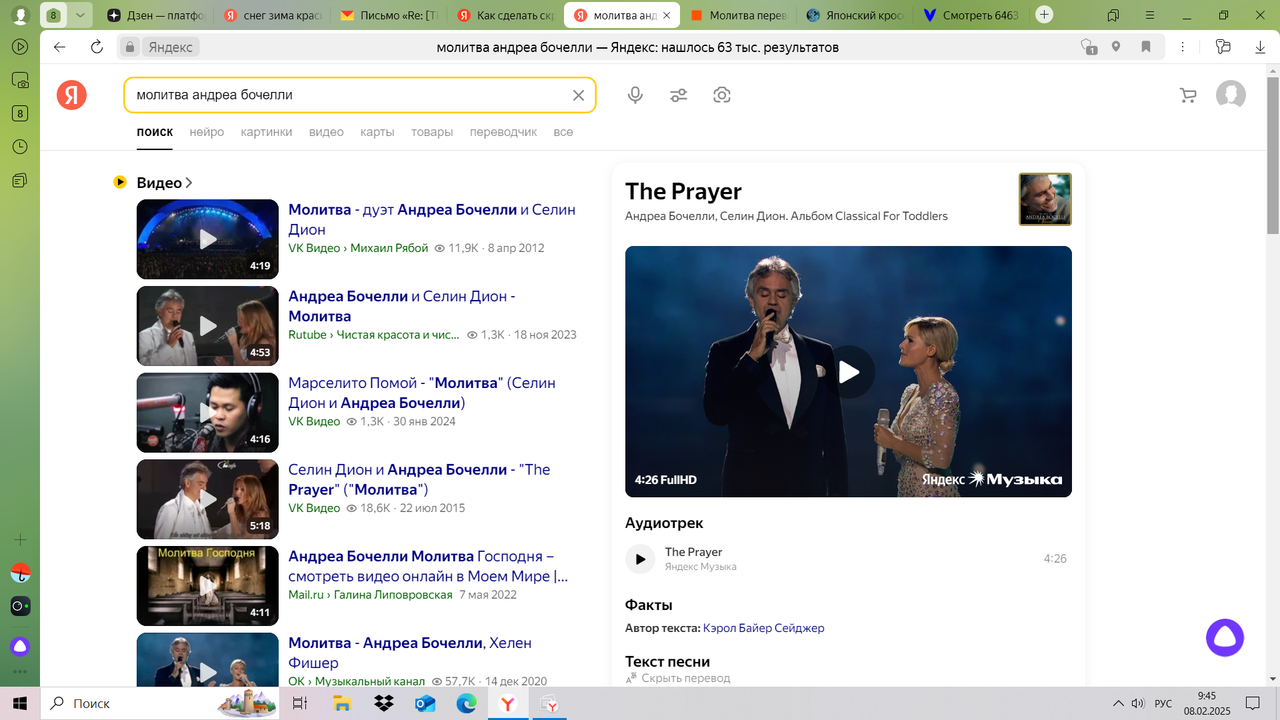Image resolution: width=1280 pixels, height=720 pixels.
Task: Open the red umbrella sidebar app icon
Action: click(x=20, y=573)
